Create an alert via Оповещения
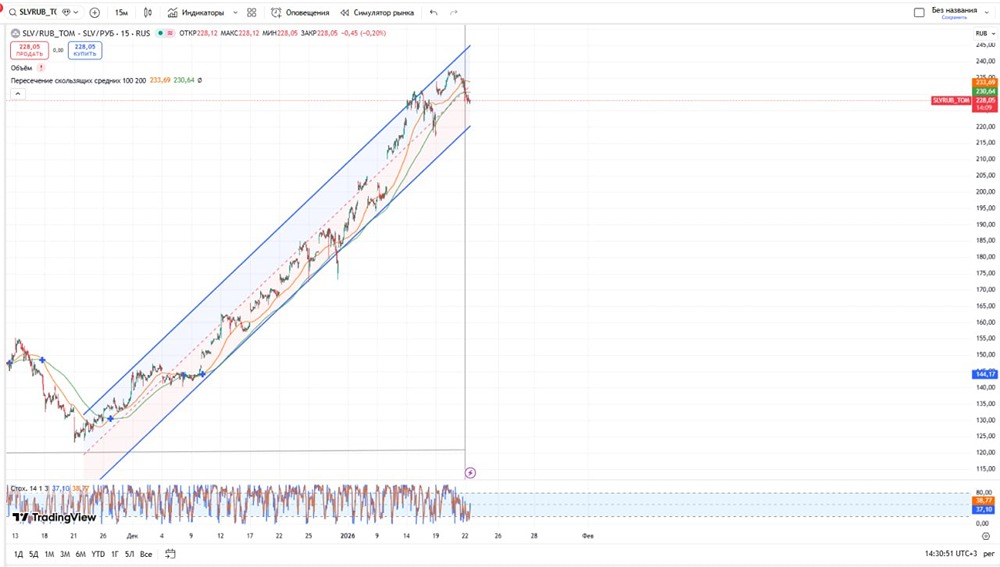 [x=300, y=13]
